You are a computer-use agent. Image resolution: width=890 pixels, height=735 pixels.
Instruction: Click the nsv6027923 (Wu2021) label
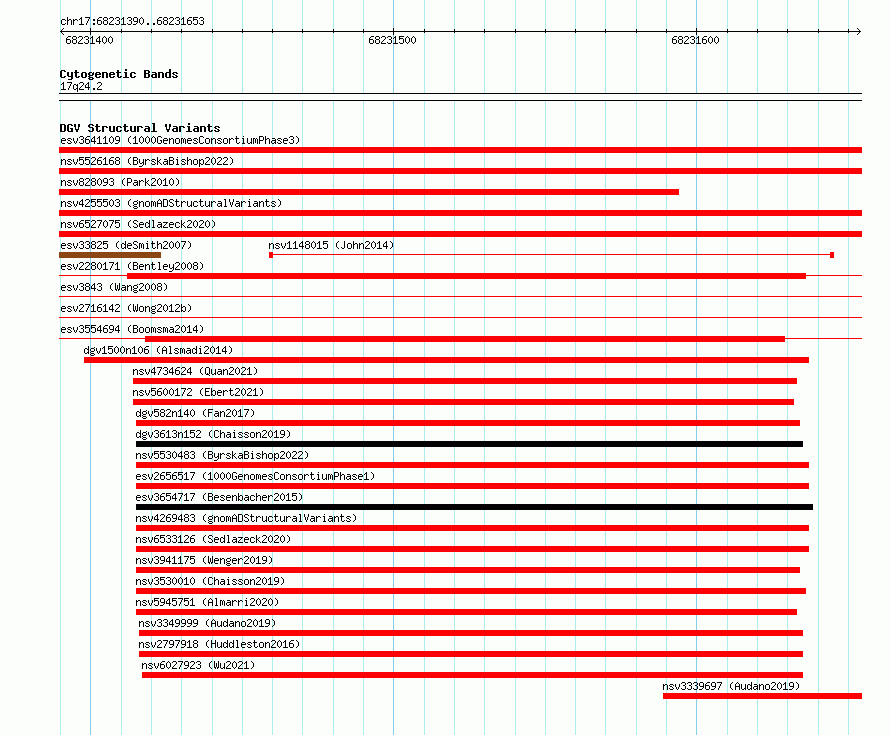[198, 665]
